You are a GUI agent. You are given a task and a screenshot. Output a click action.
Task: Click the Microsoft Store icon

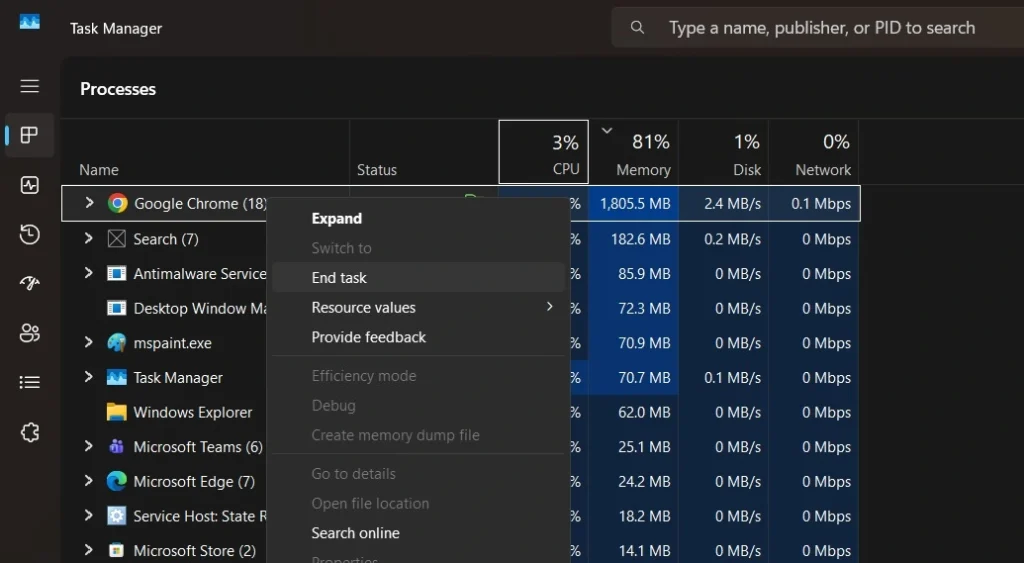[116, 551]
